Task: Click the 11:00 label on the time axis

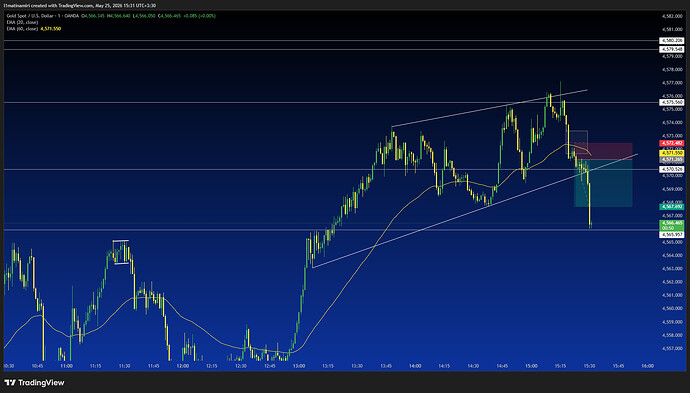Action: (66, 366)
